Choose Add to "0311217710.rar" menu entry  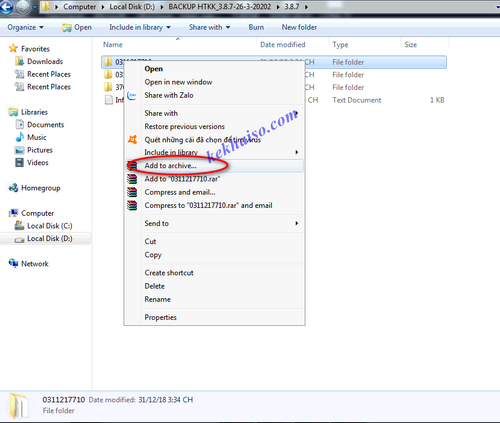[x=182, y=179]
